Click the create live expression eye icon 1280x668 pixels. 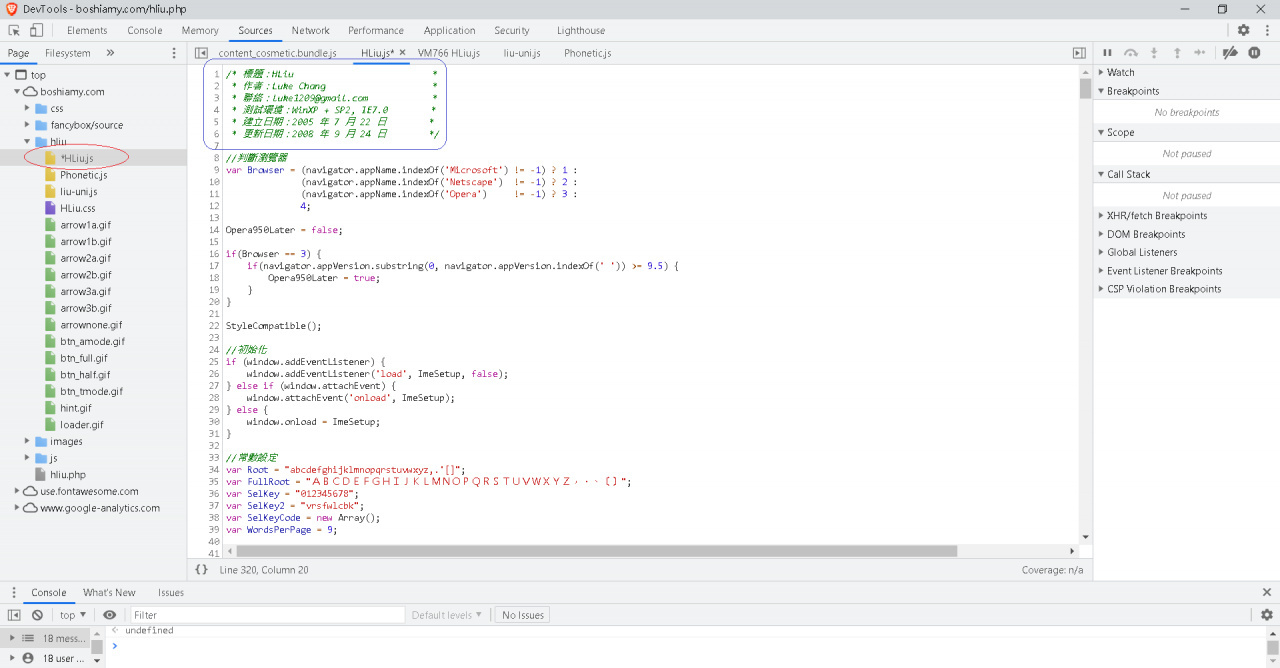coord(110,615)
